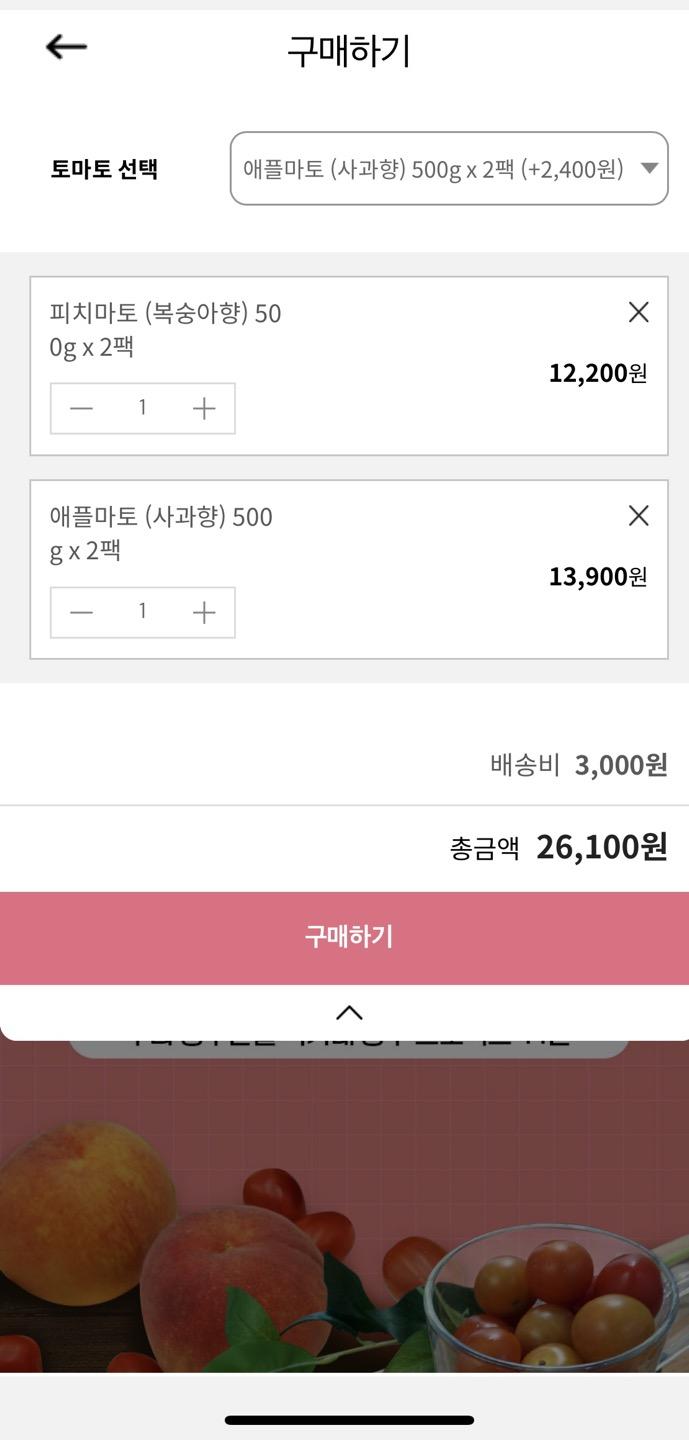Remove 피치마토 item with X icon
This screenshot has width=689, height=1440.
[x=638, y=313]
